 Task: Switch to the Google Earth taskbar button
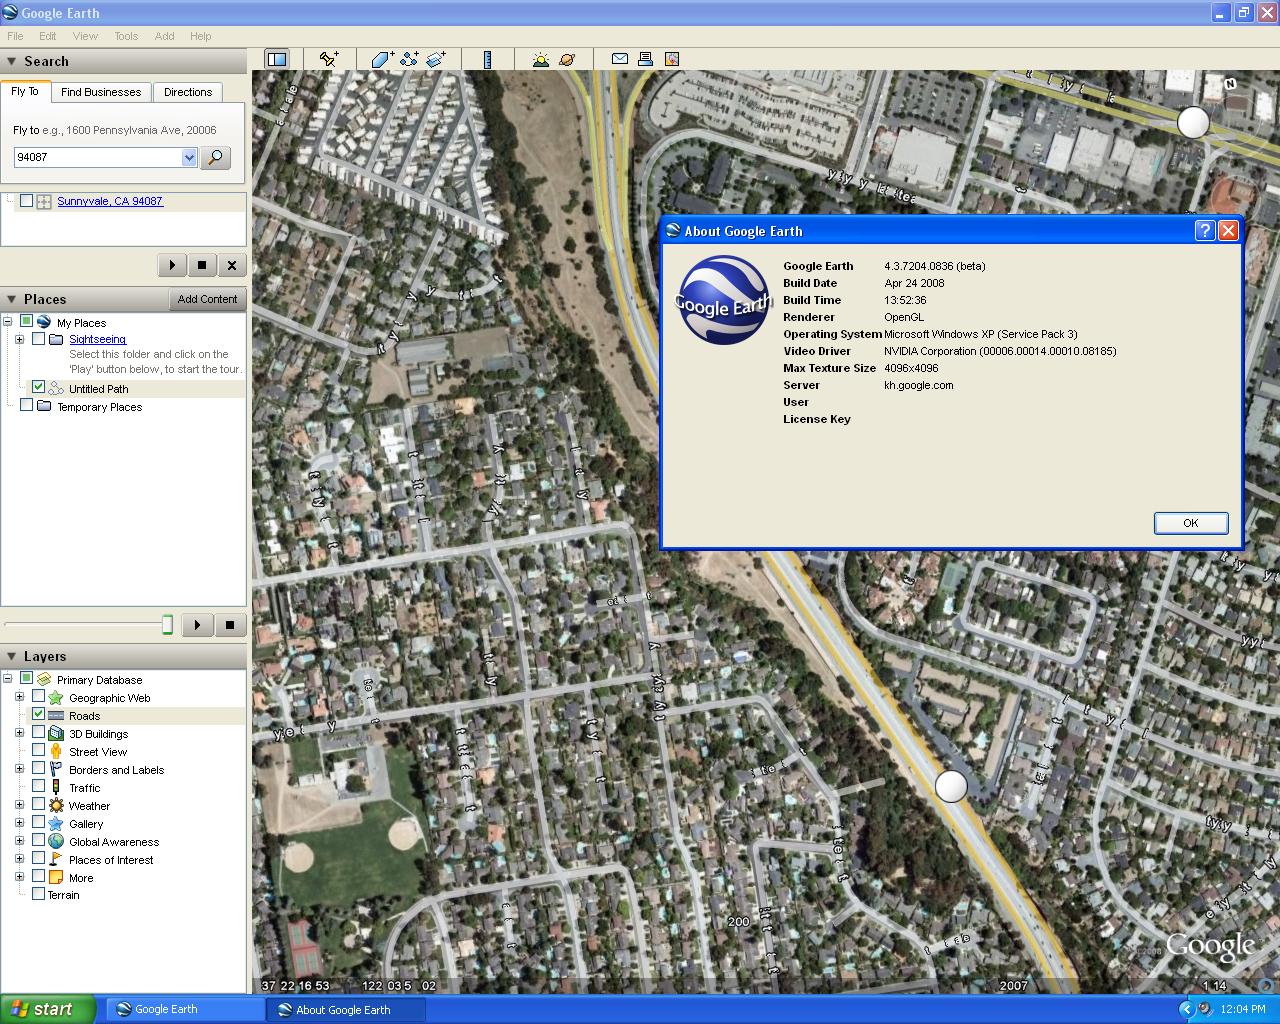click(185, 1010)
